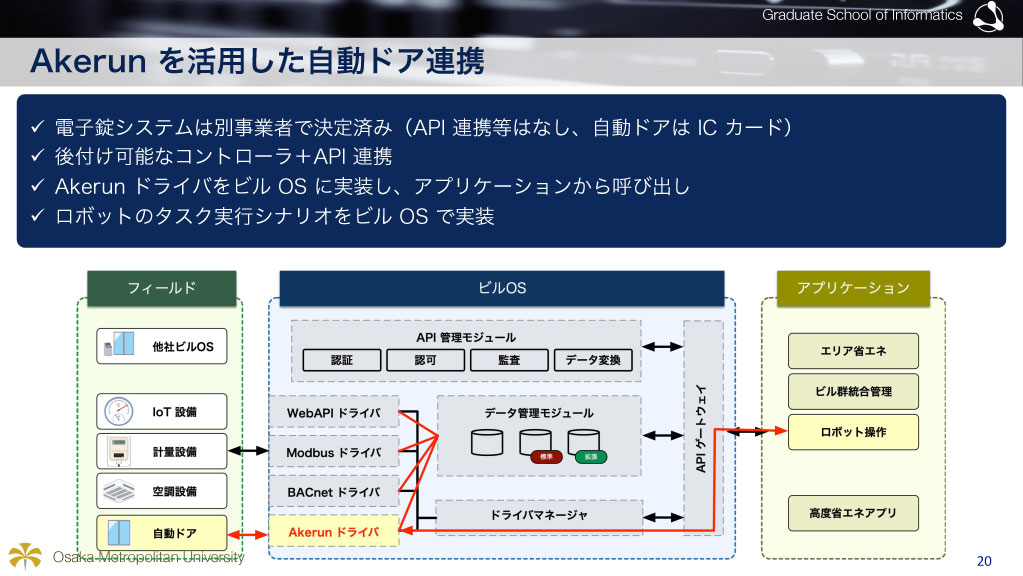Click the slide title Akerun を活用した自動ドア連携
Image resolution: width=1023 pixels, height=576 pixels.
coord(257,61)
